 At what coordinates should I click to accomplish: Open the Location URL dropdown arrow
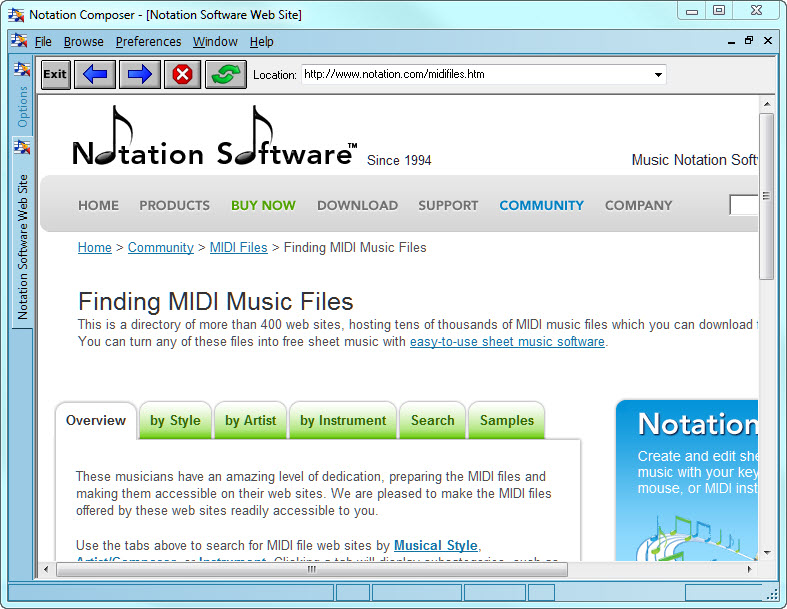658,75
